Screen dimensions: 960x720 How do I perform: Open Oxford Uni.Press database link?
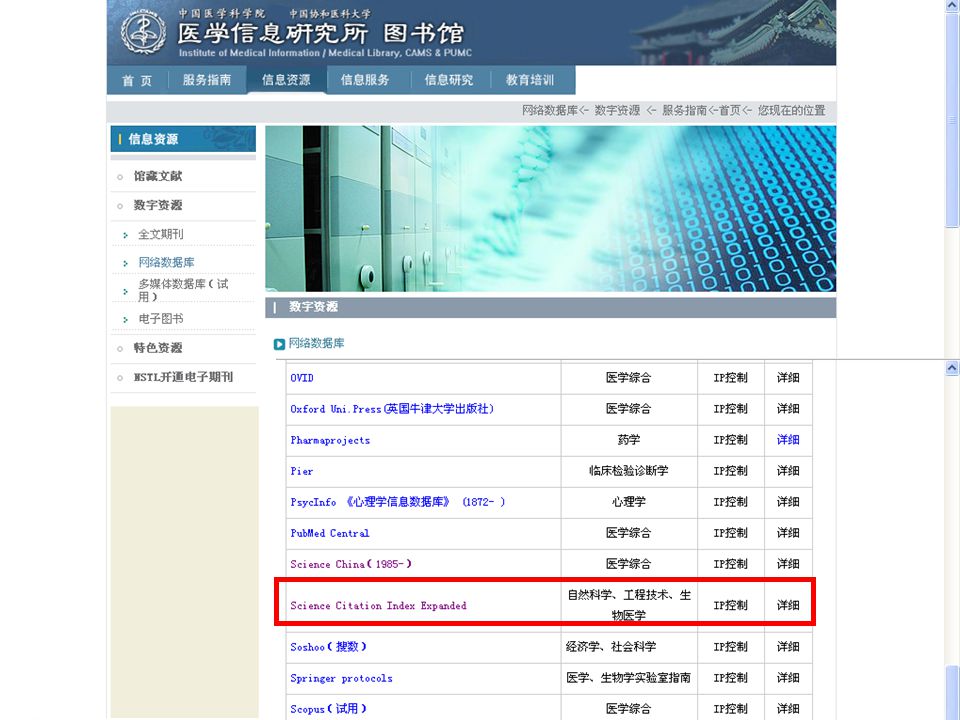(x=392, y=409)
